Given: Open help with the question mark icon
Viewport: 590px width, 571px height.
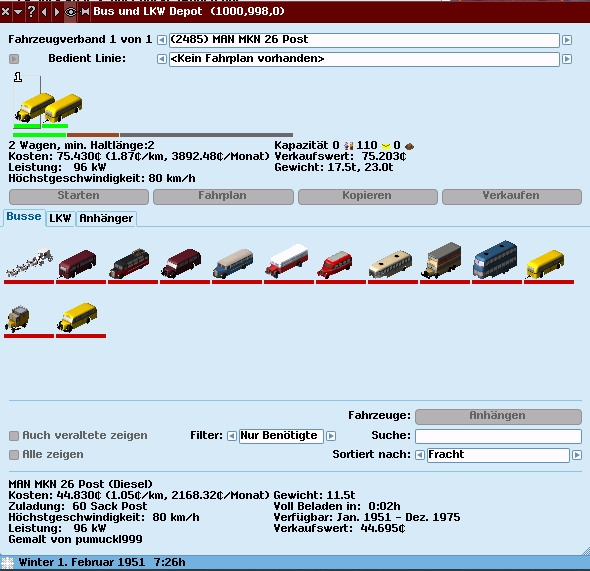Looking at the screenshot, I should coord(31,12).
